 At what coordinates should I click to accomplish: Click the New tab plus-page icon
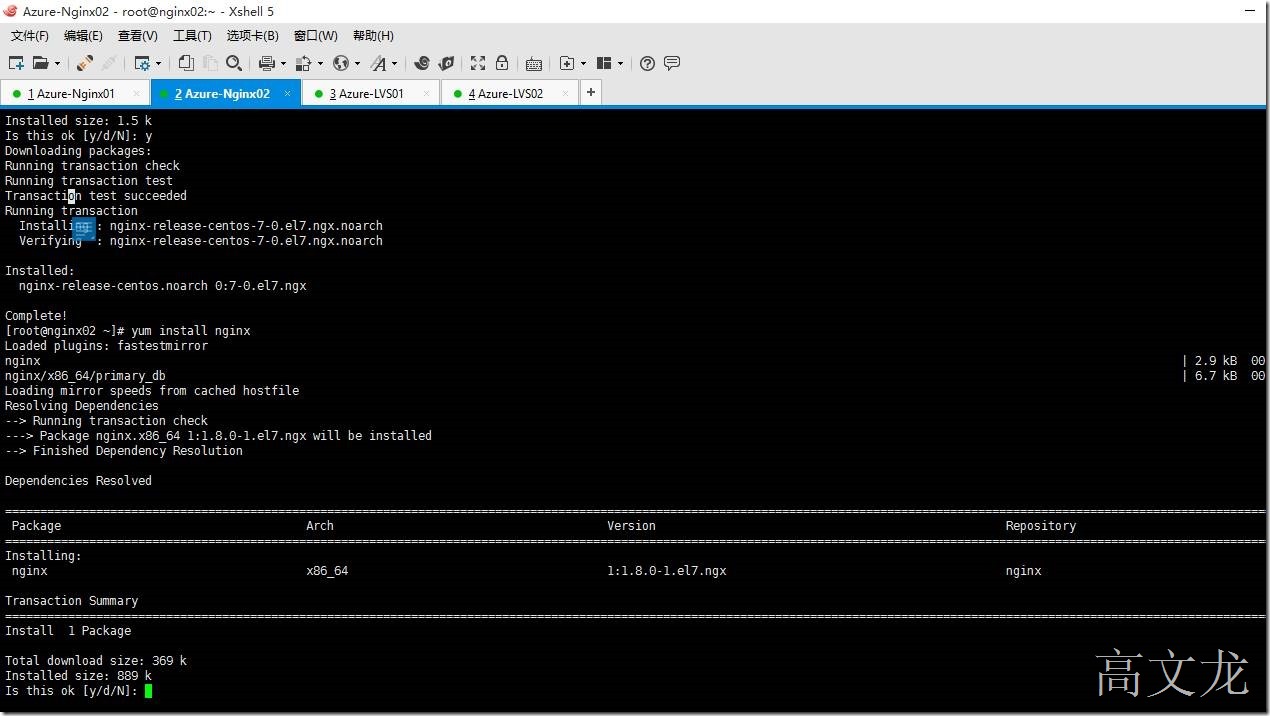click(x=566, y=63)
